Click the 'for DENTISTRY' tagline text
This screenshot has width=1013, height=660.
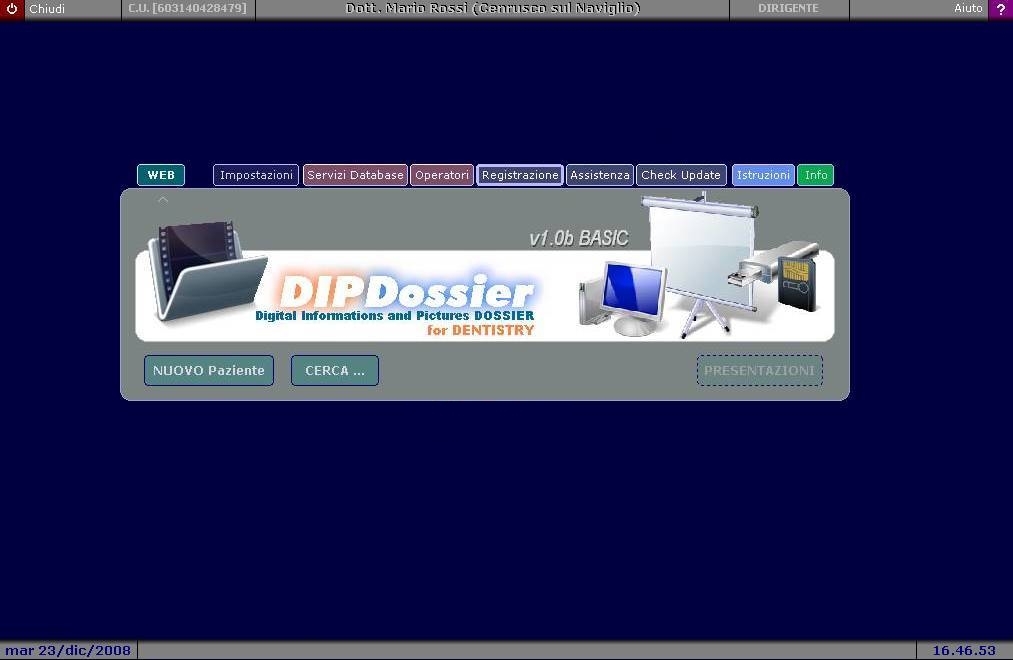(481, 330)
